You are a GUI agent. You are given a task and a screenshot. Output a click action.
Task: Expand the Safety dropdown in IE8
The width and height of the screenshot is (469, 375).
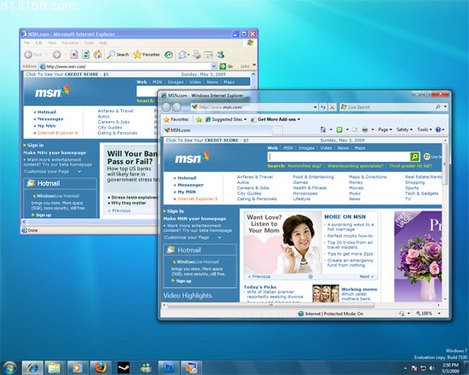tap(404, 129)
